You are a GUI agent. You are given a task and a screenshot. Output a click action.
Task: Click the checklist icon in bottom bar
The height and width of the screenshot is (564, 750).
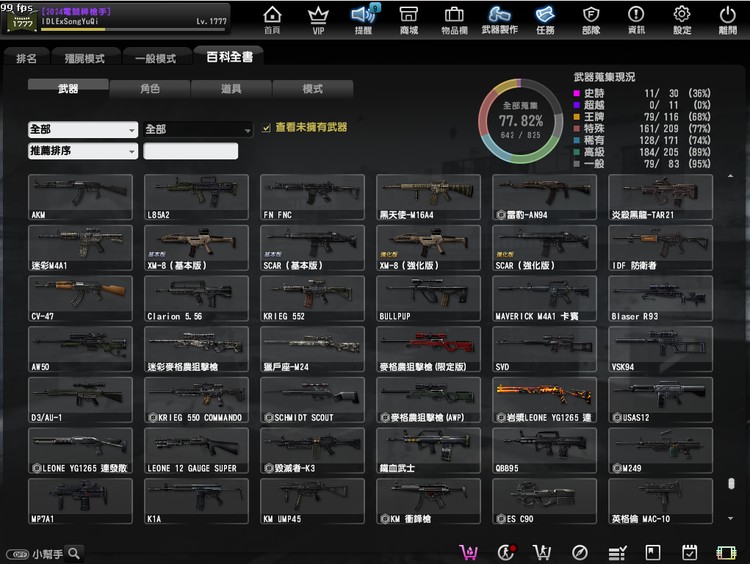coord(618,553)
